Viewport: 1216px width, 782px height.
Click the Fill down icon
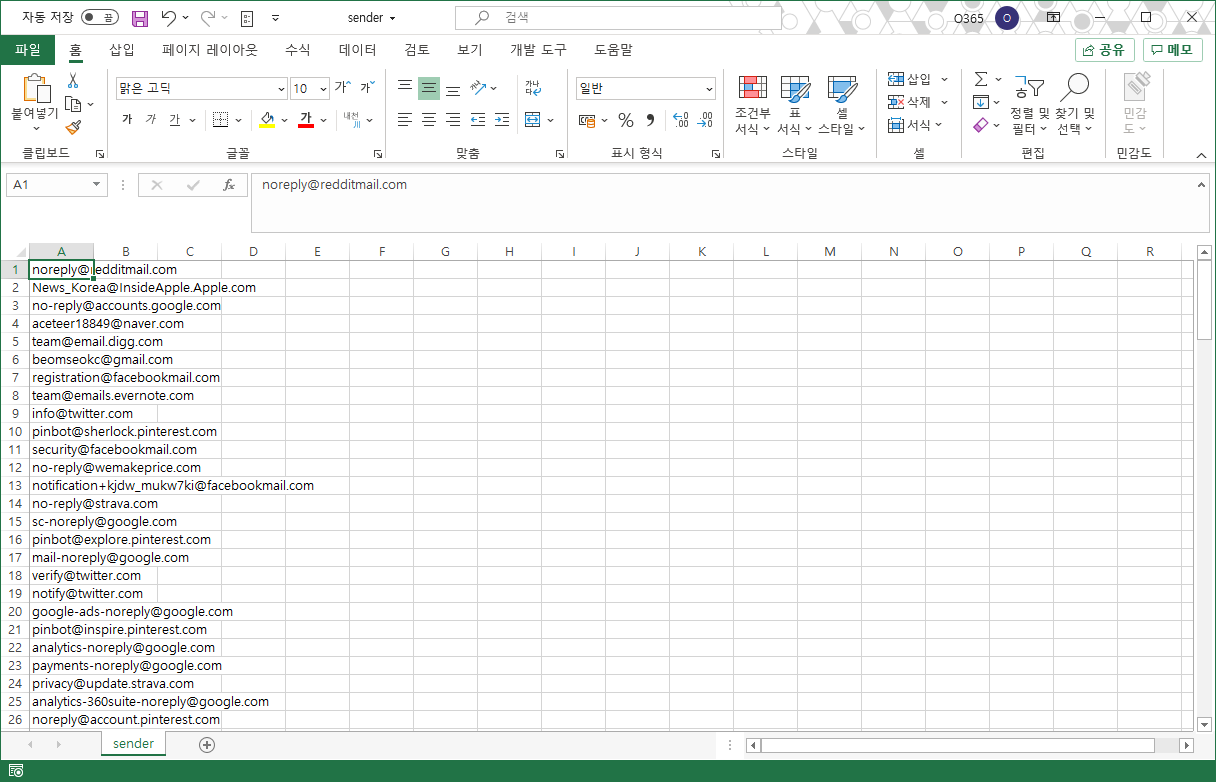tap(981, 102)
